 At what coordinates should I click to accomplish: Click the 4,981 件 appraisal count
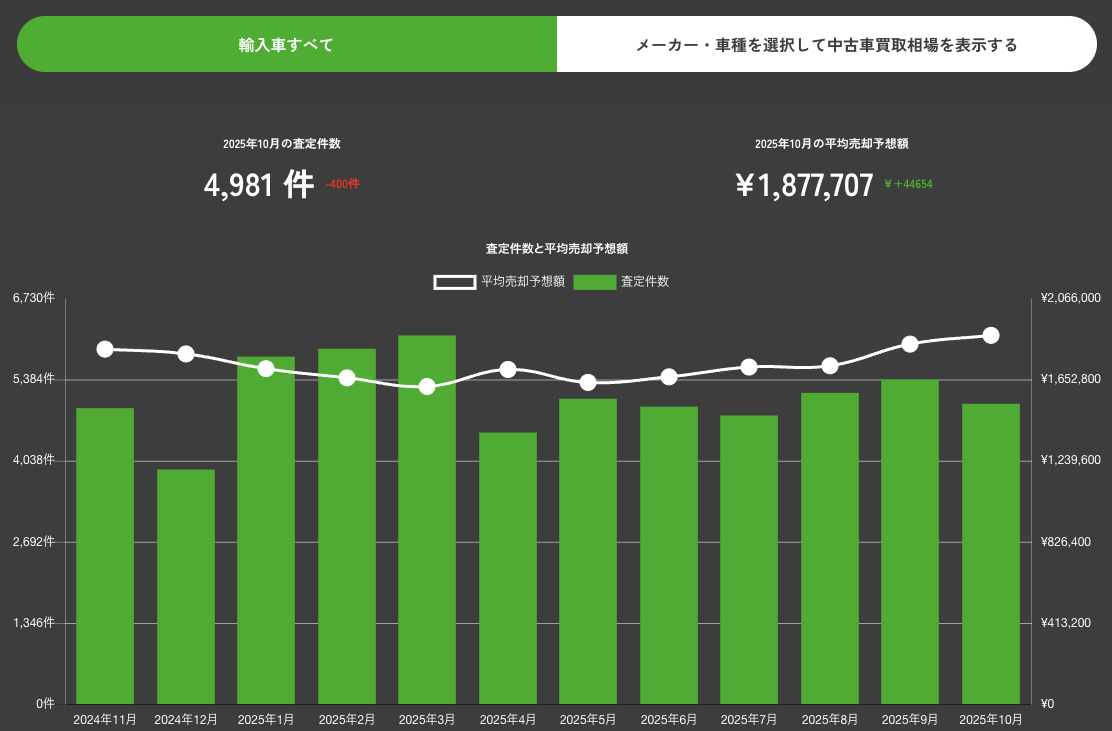tap(258, 185)
